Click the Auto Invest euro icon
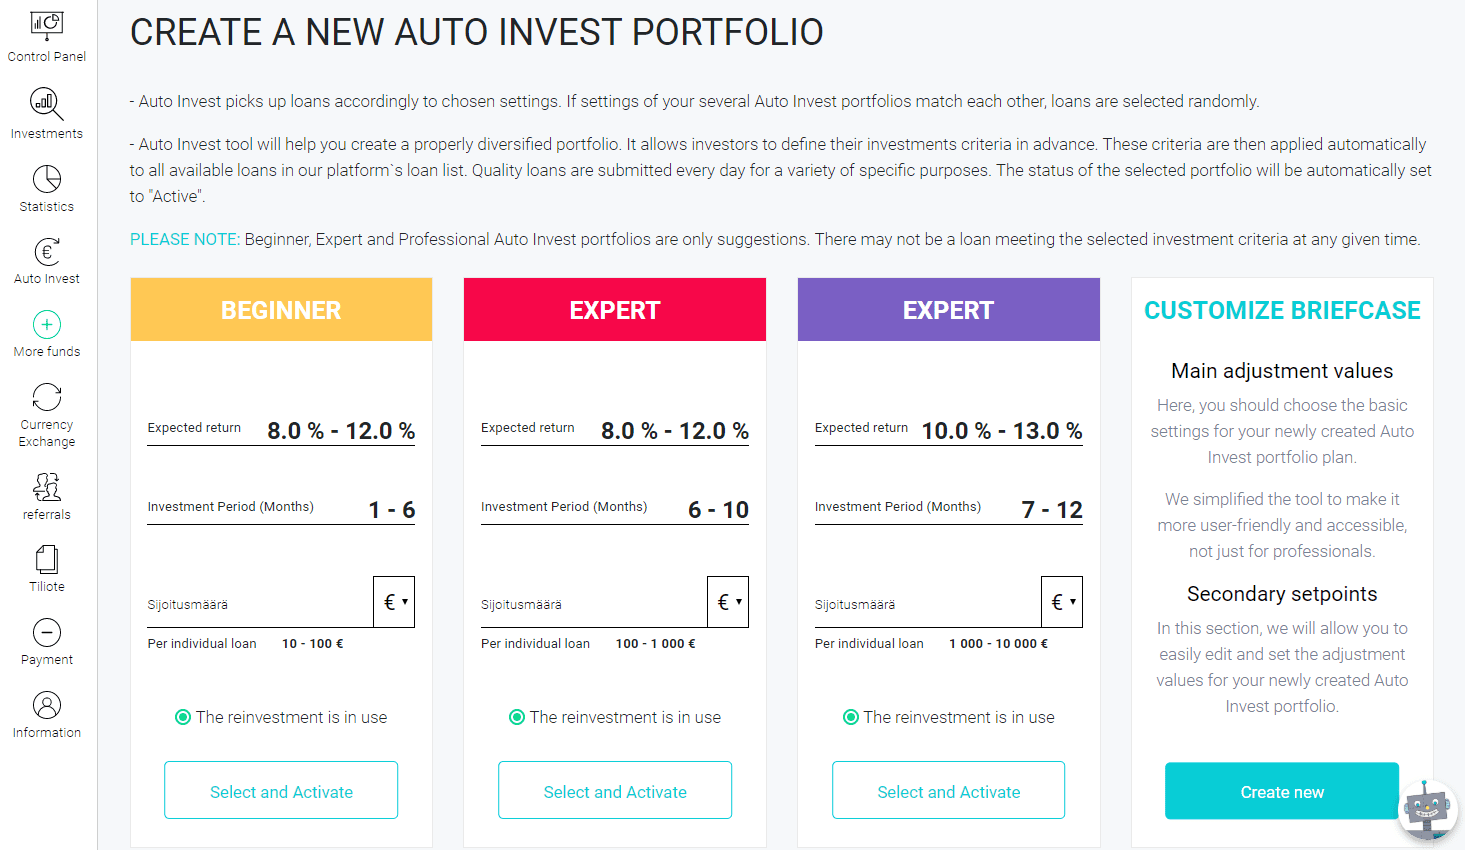The width and height of the screenshot is (1465, 850). click(x=47, y=251)
